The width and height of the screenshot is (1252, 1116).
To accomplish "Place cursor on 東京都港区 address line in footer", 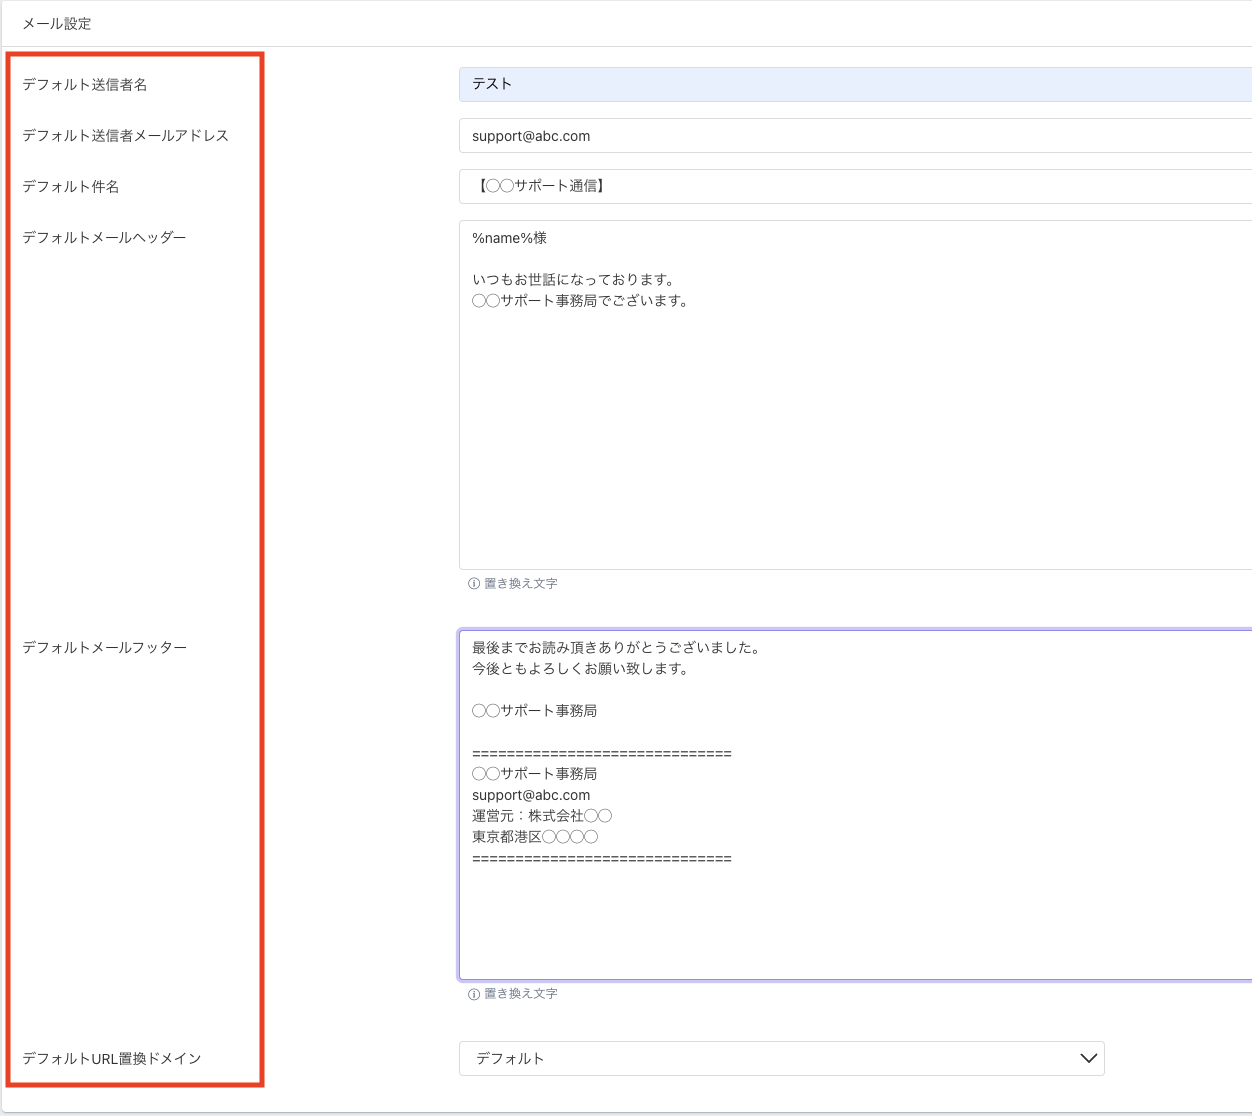I will click(535, 837).
